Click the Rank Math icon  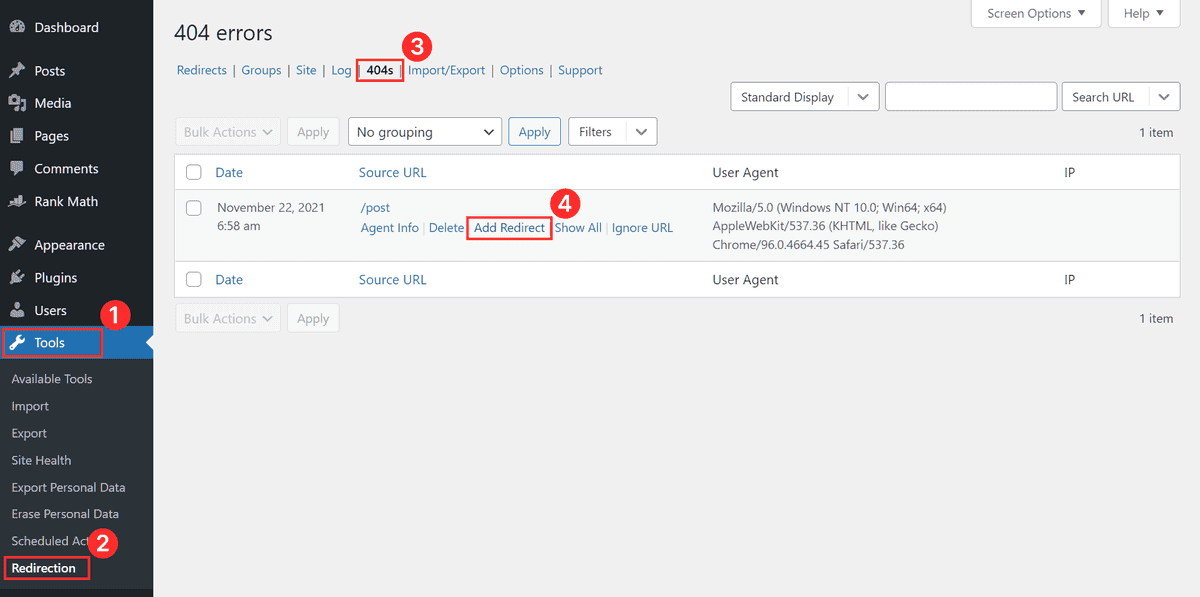(x=17, y=201)
